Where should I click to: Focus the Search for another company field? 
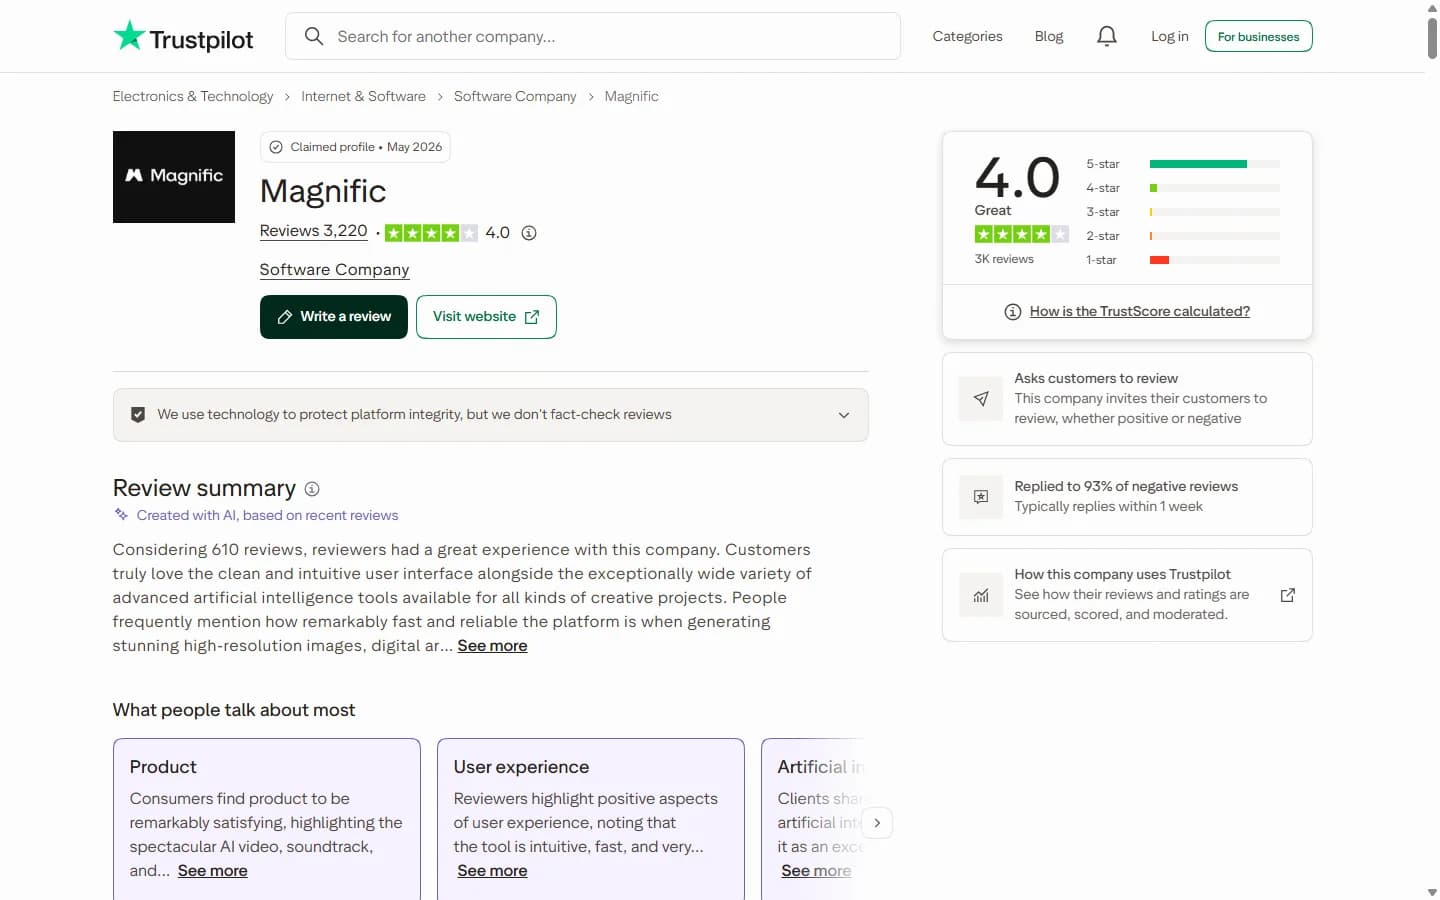(x=593, y=36)
